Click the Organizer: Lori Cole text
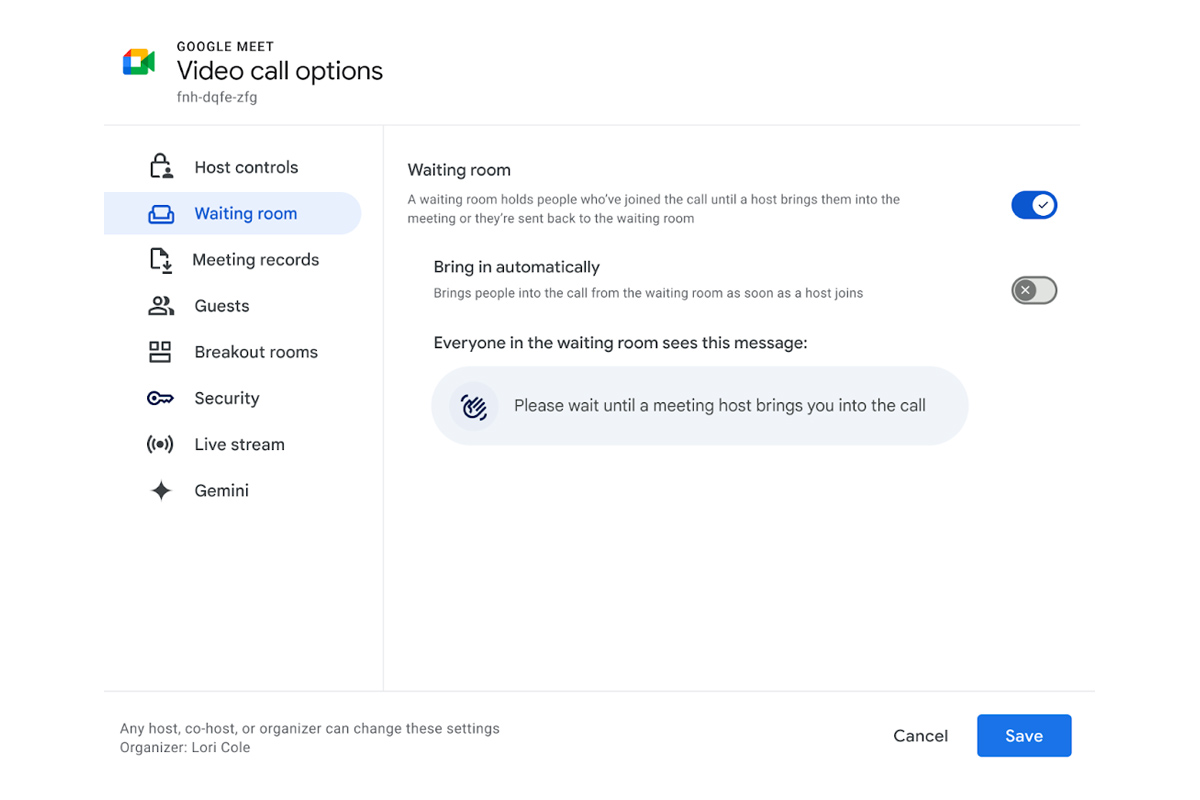1200x800 pixels. tap(185, 748)
